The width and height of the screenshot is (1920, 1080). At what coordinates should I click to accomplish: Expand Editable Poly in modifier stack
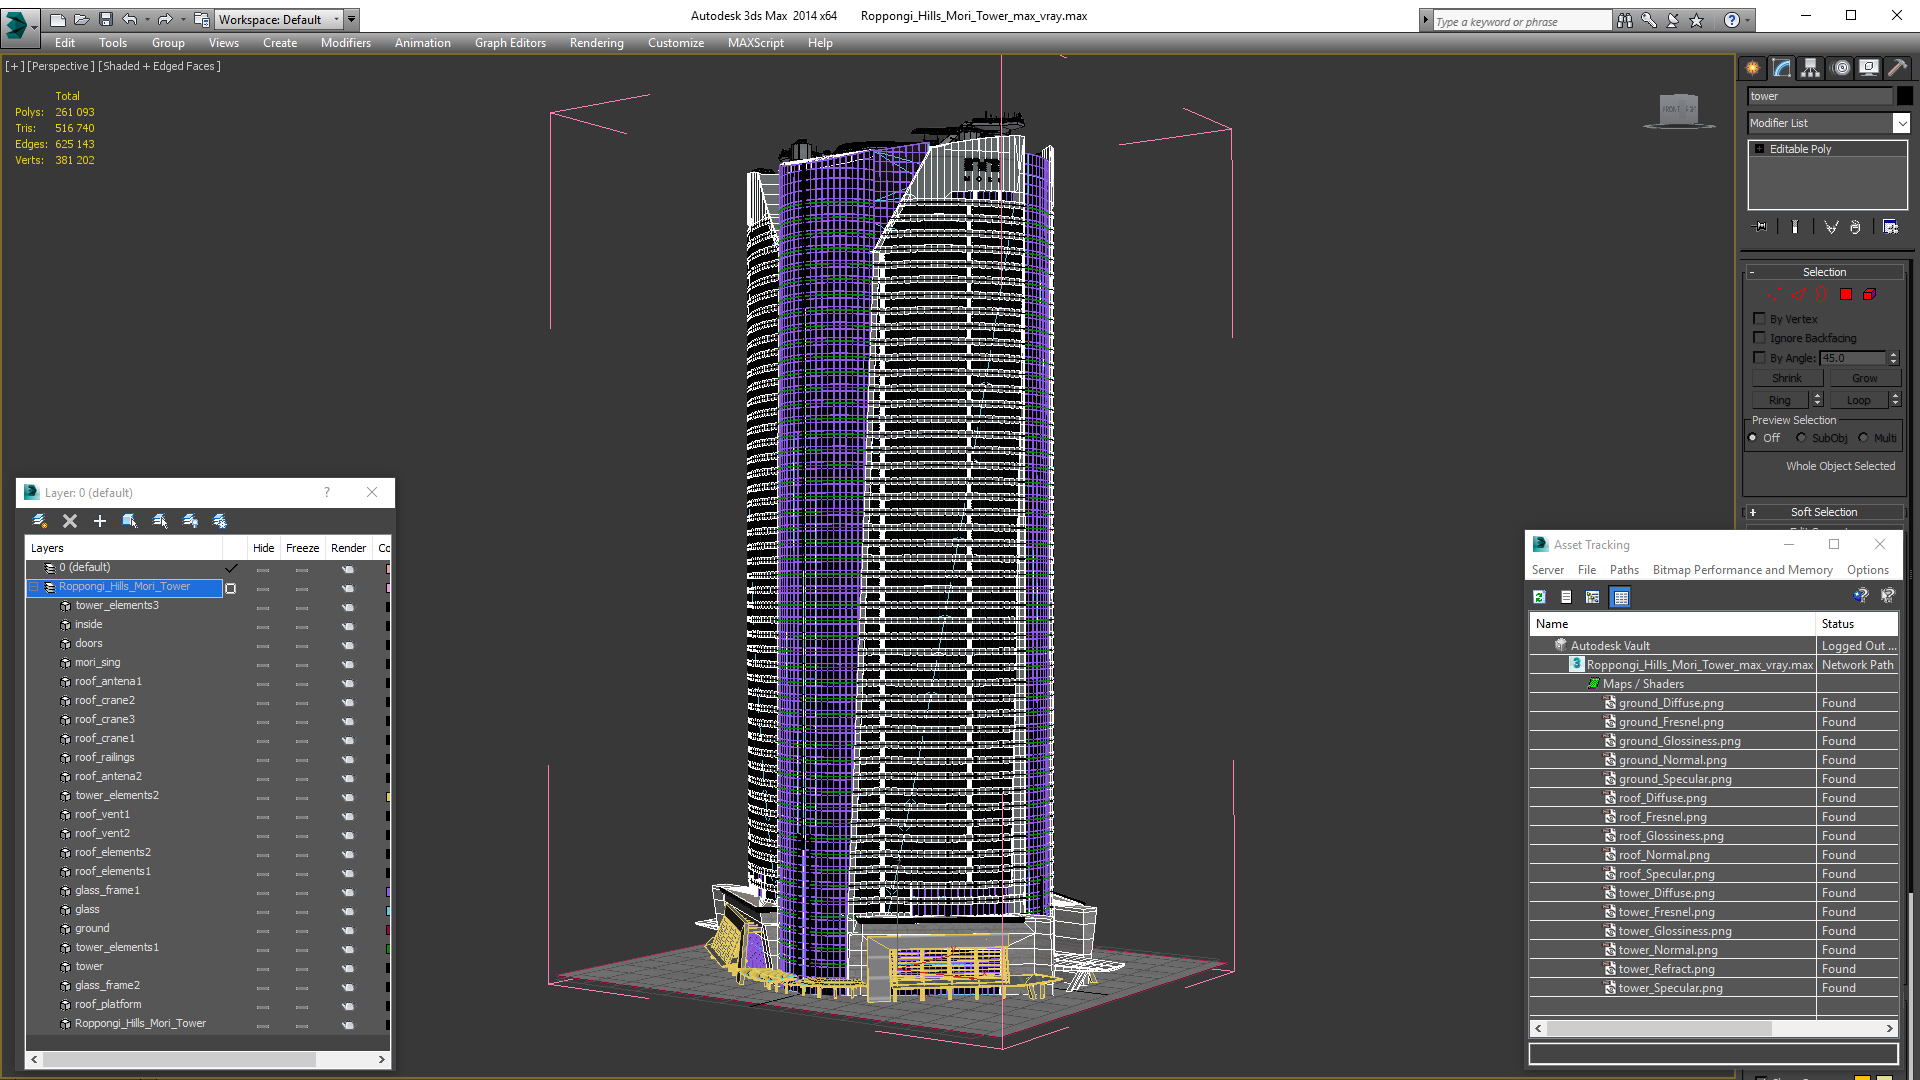pyautogui.click(x=1760, y=149)
